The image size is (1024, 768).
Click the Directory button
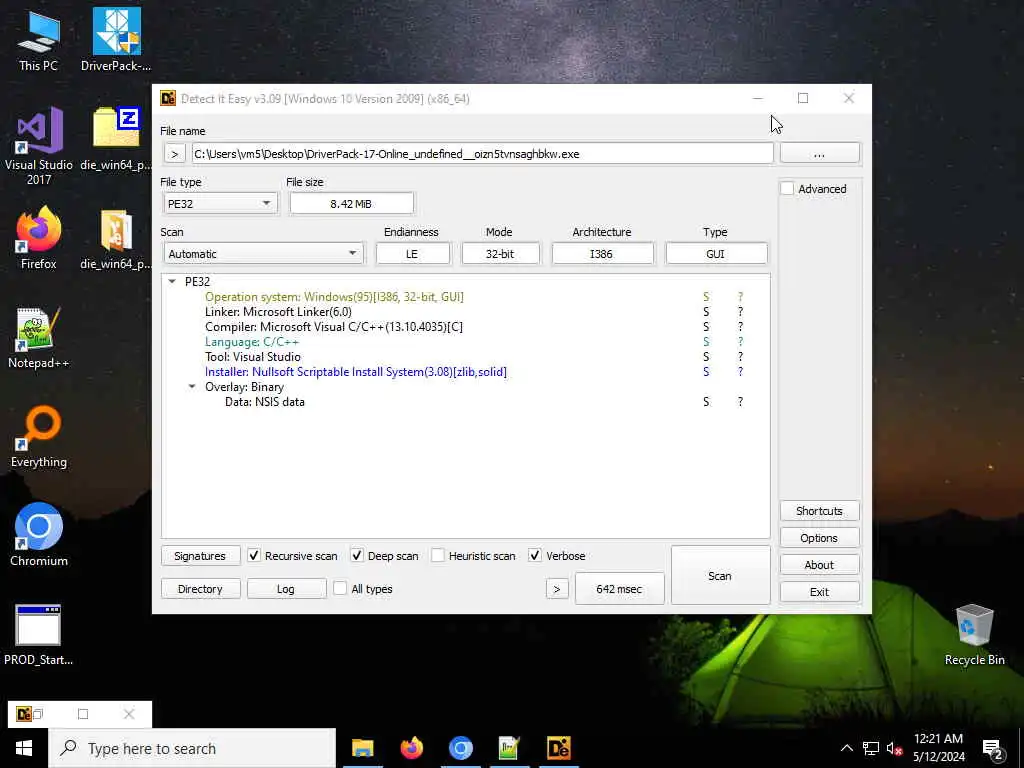(200, 589)
